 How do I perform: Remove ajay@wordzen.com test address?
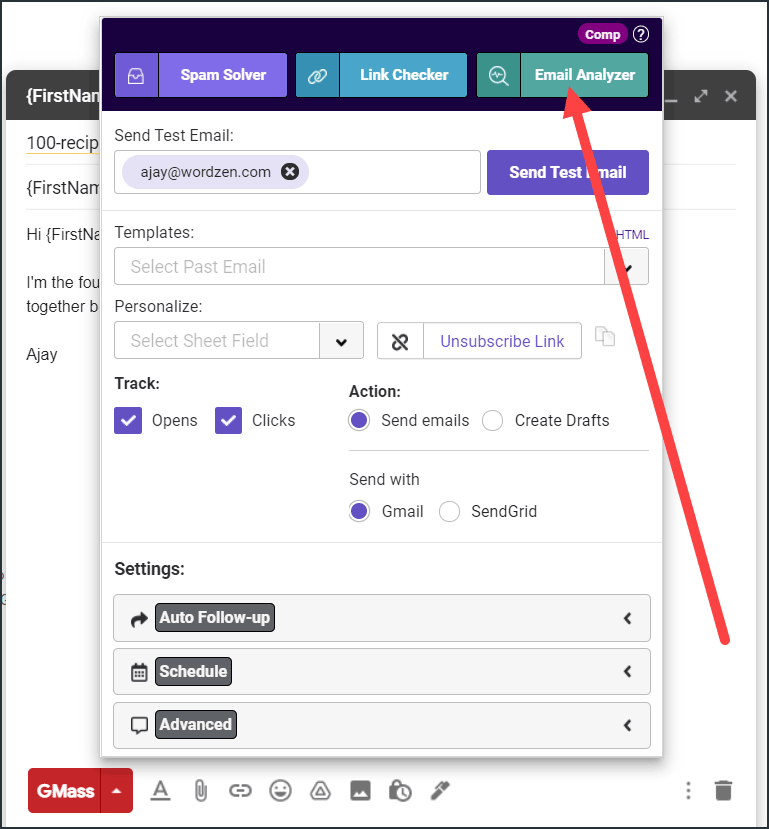click(x=290, y=172)
